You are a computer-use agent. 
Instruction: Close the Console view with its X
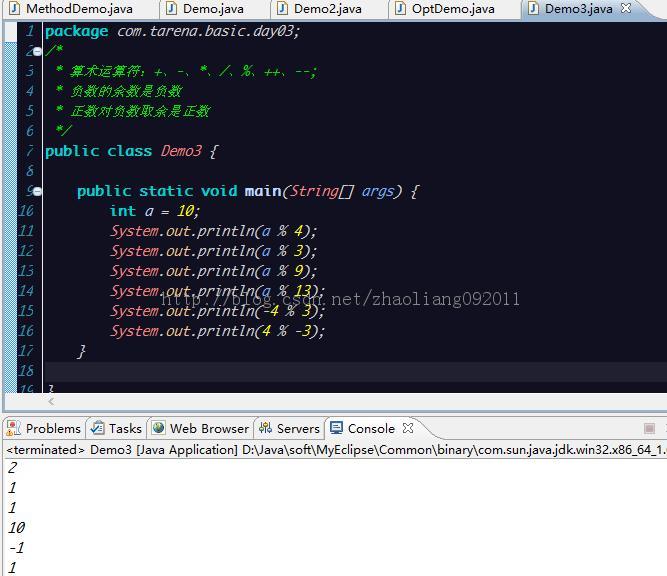408,428
